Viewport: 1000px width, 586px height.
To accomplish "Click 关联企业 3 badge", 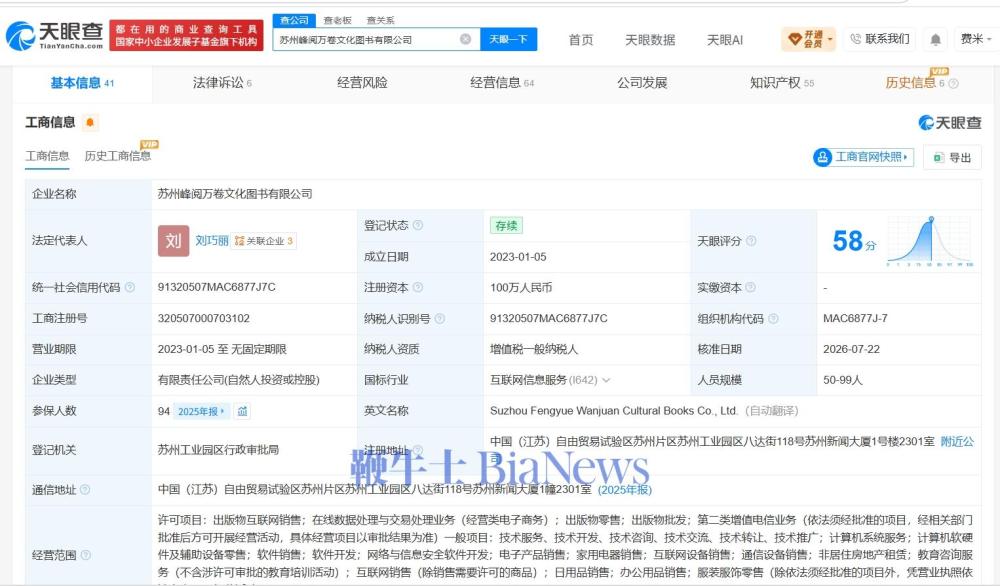I will [263, 241].
